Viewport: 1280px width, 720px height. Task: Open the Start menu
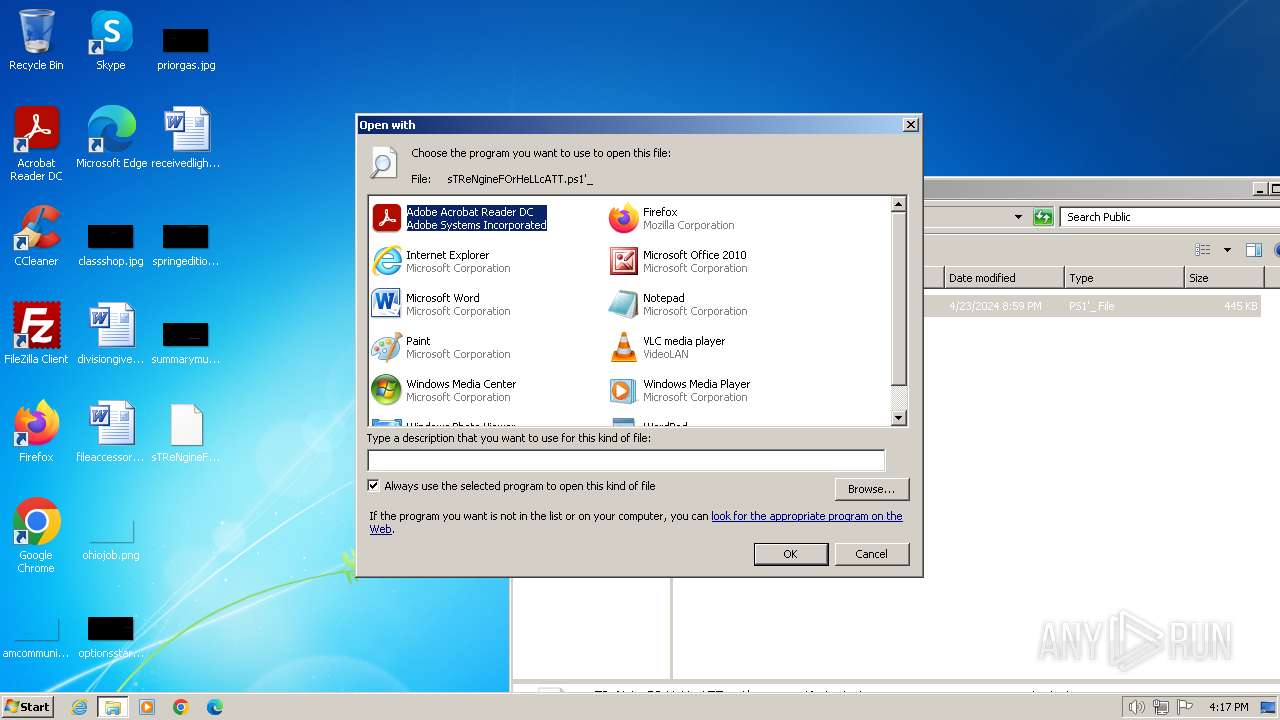pyautogui.click(x=28, y=707)
